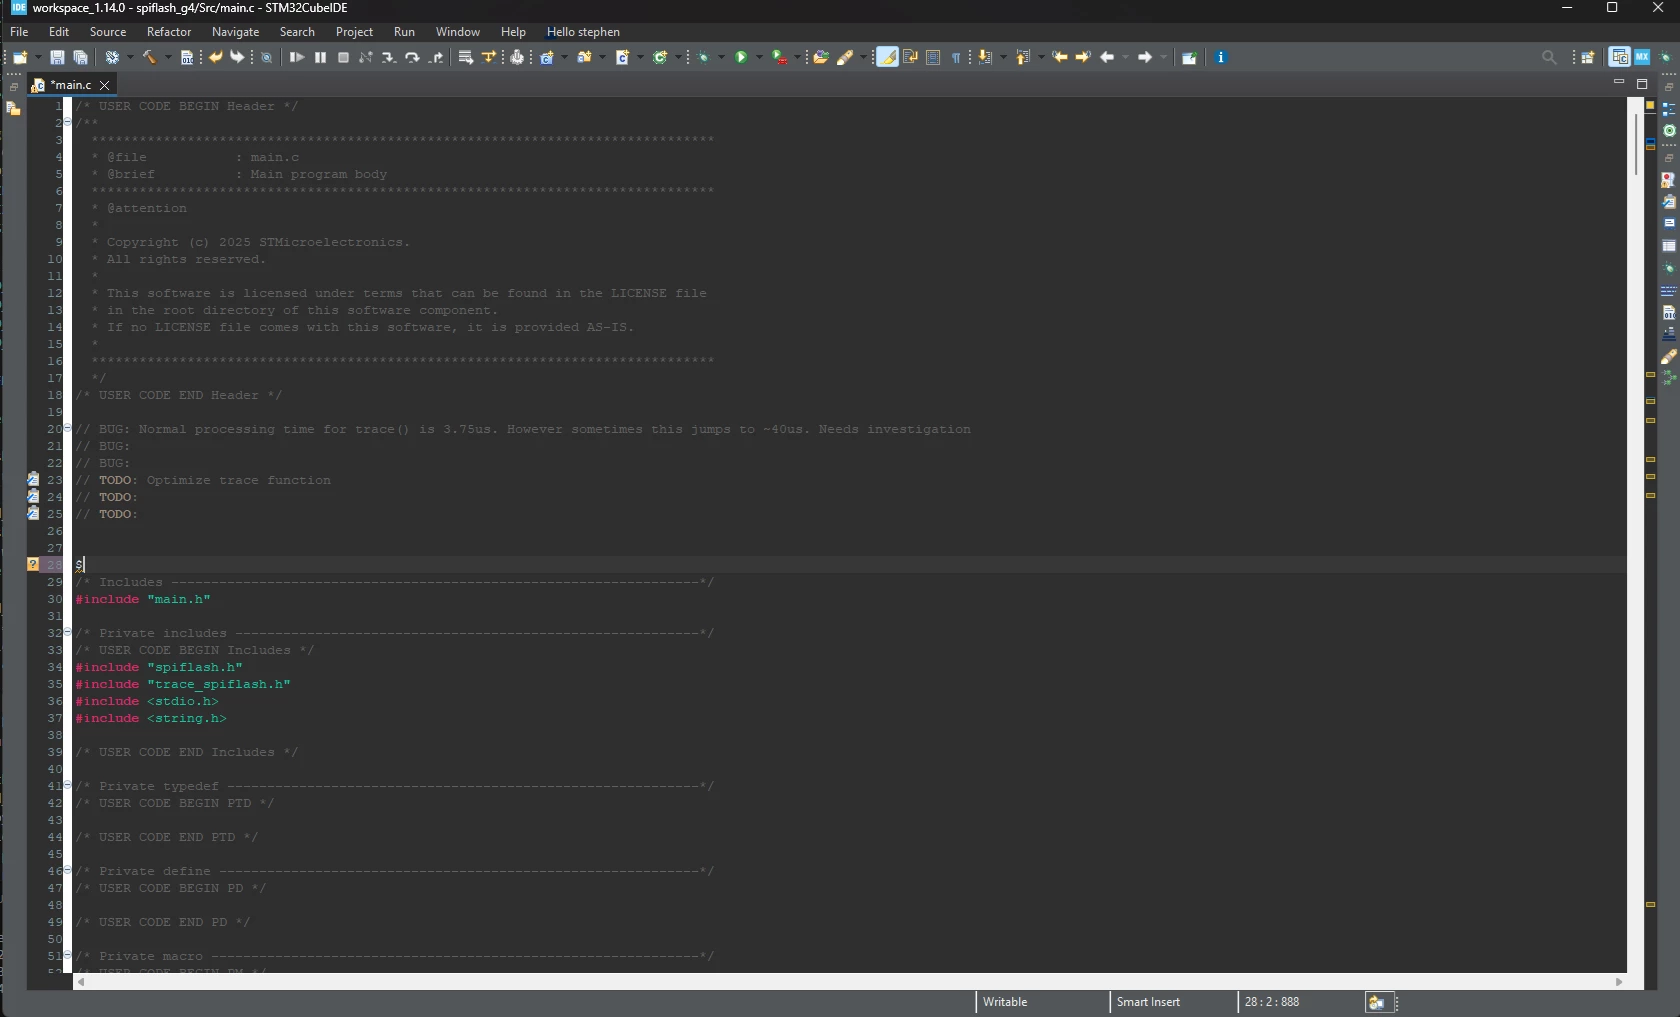The image size is (1680, 1017).
Task: Click the Previous Annotation toolbar icon
Action: point(1023,58)
